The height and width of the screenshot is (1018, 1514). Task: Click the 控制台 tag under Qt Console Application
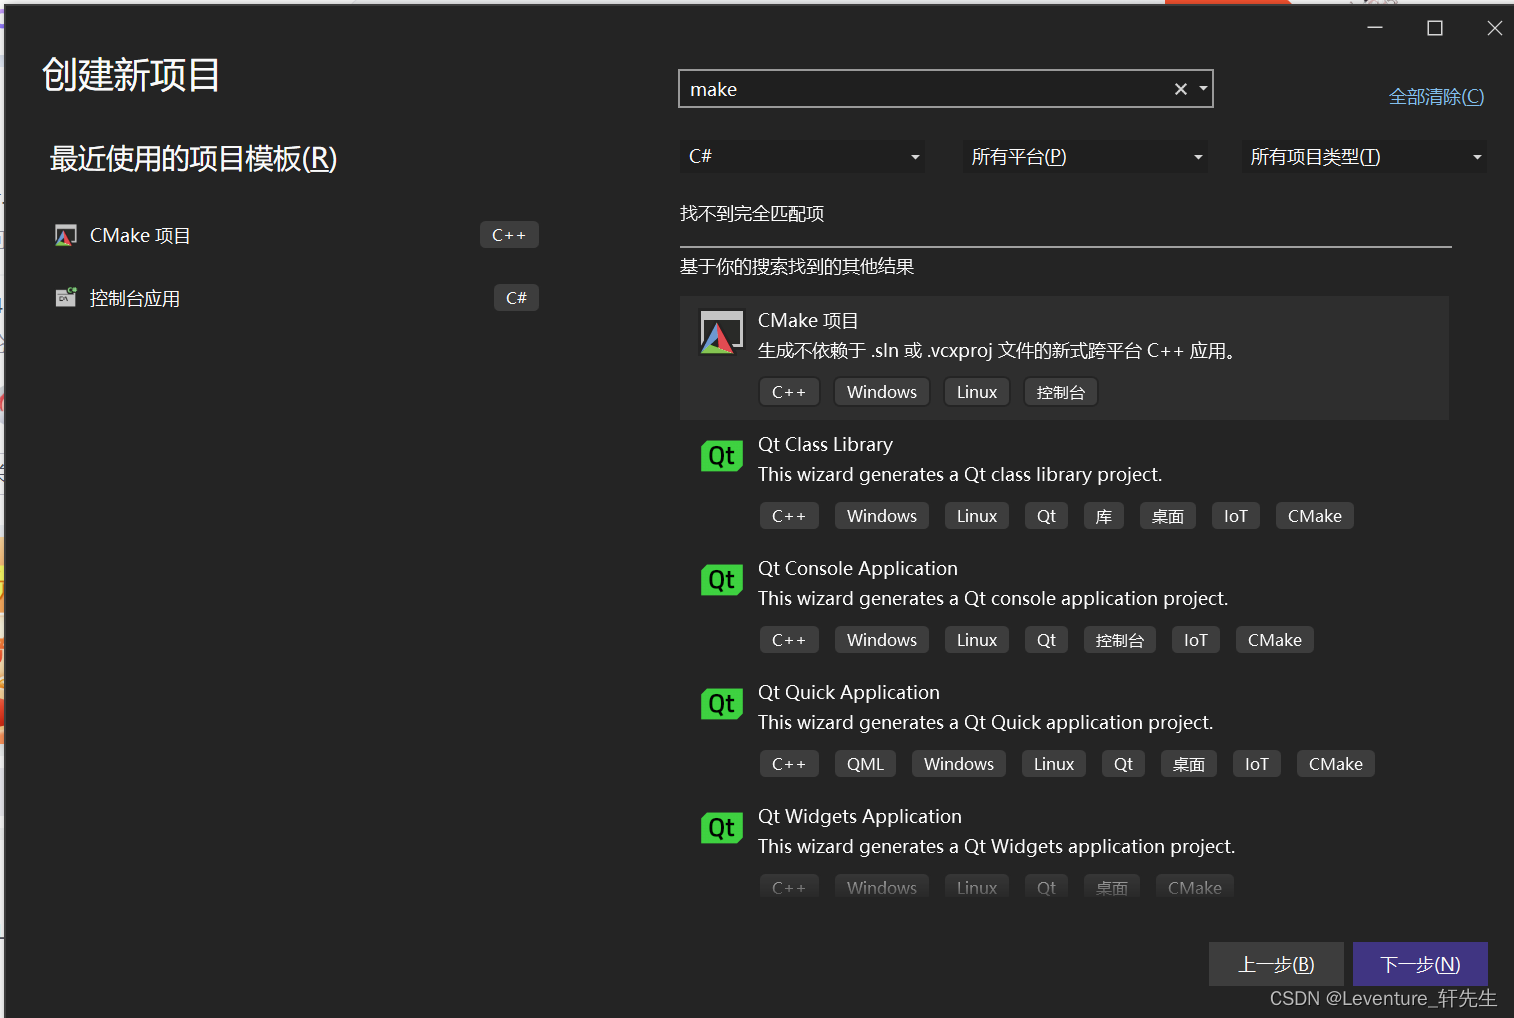click(x=1120, y=640)
